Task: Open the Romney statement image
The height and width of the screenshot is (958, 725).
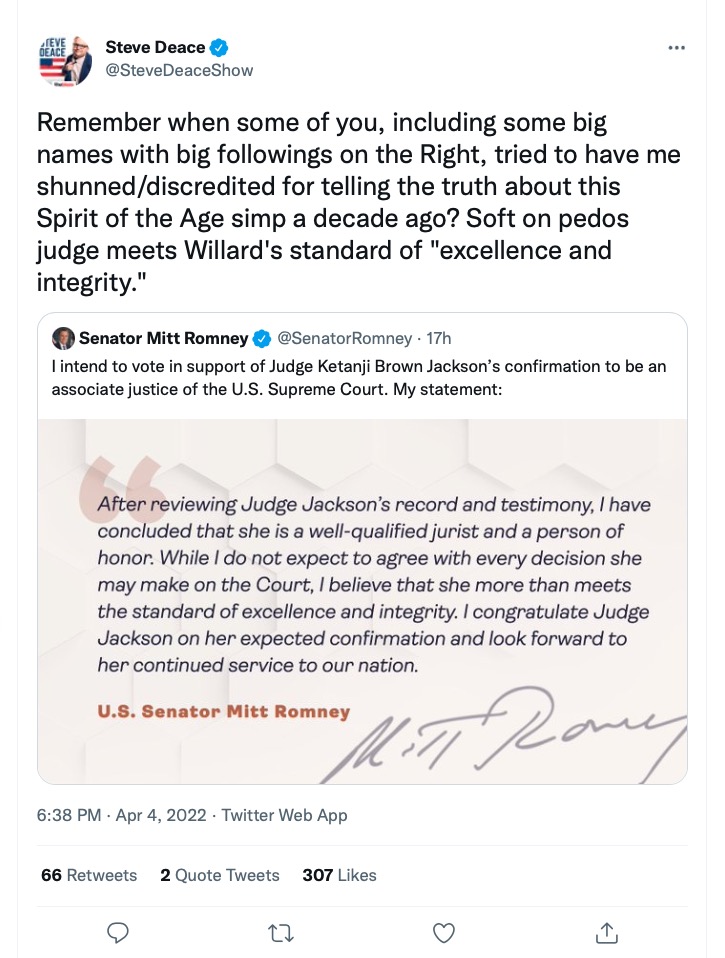Action: tap(362, 600)
